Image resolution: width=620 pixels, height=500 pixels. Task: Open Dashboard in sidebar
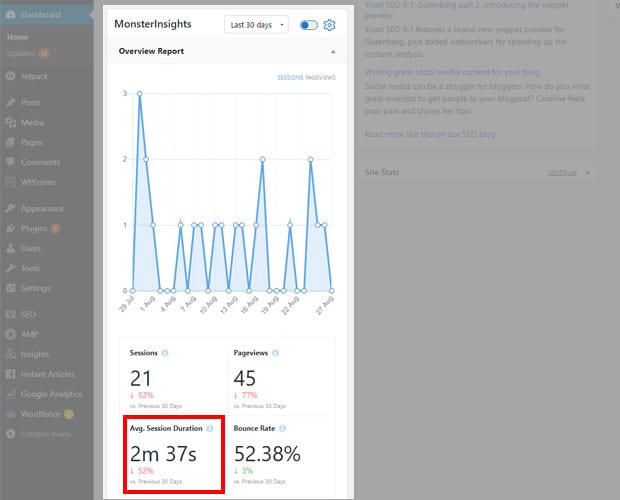tap(46, 15)
